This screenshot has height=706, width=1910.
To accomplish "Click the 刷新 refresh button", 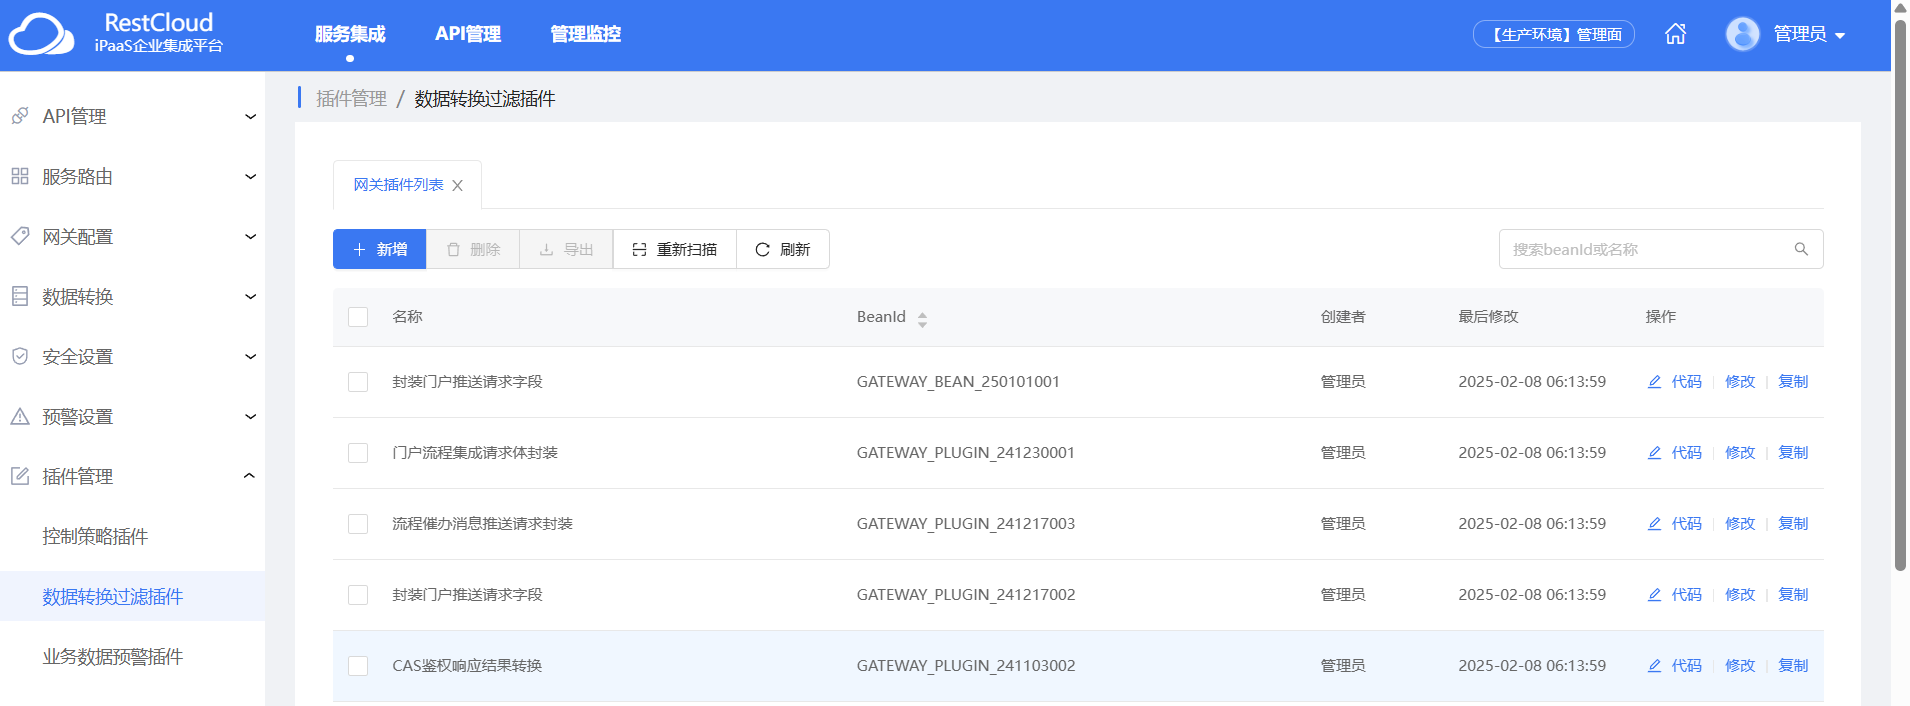I will [783, 249].
